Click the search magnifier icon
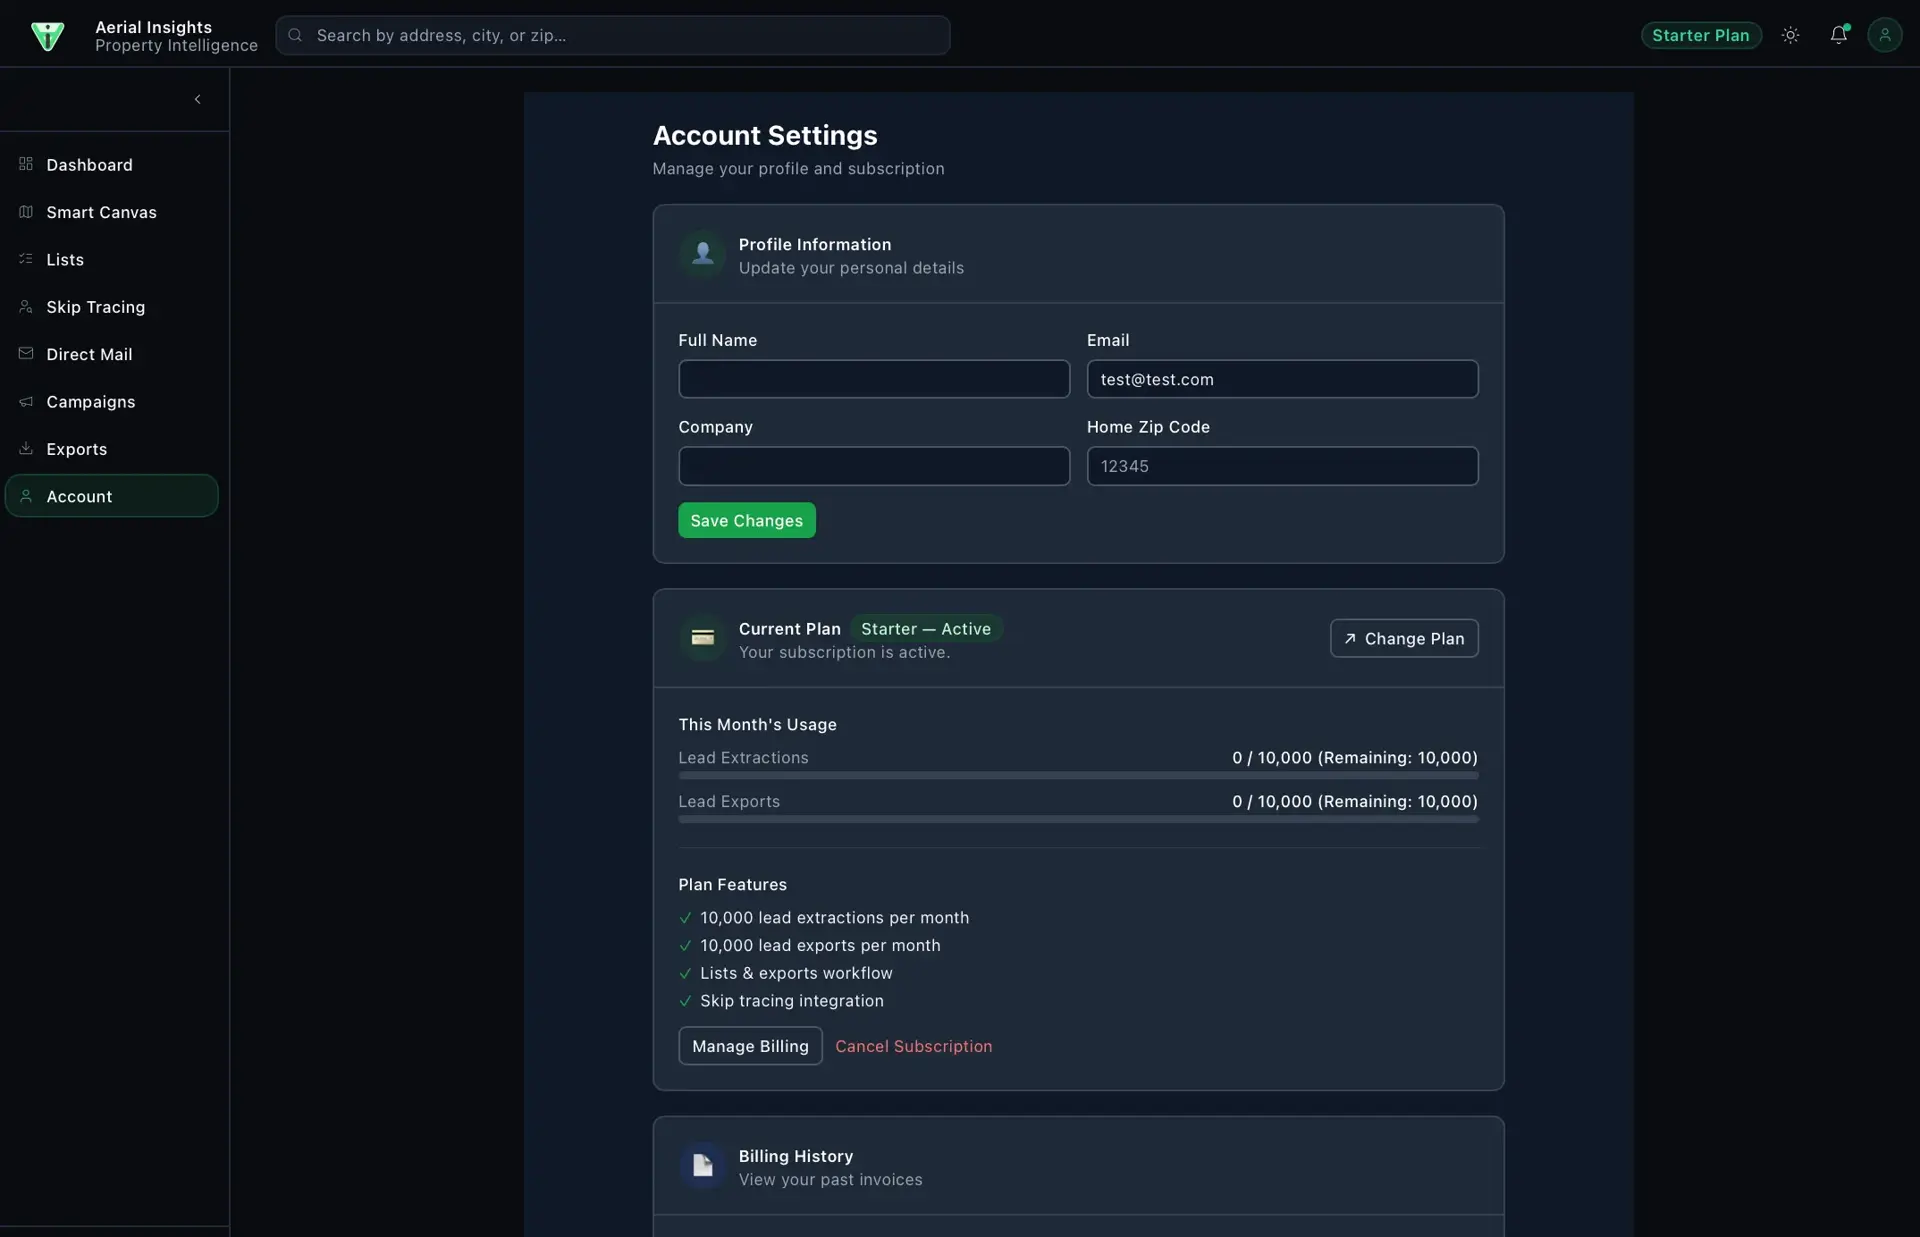Viewport: 1920px width, 1237px height. pos(295,35)
